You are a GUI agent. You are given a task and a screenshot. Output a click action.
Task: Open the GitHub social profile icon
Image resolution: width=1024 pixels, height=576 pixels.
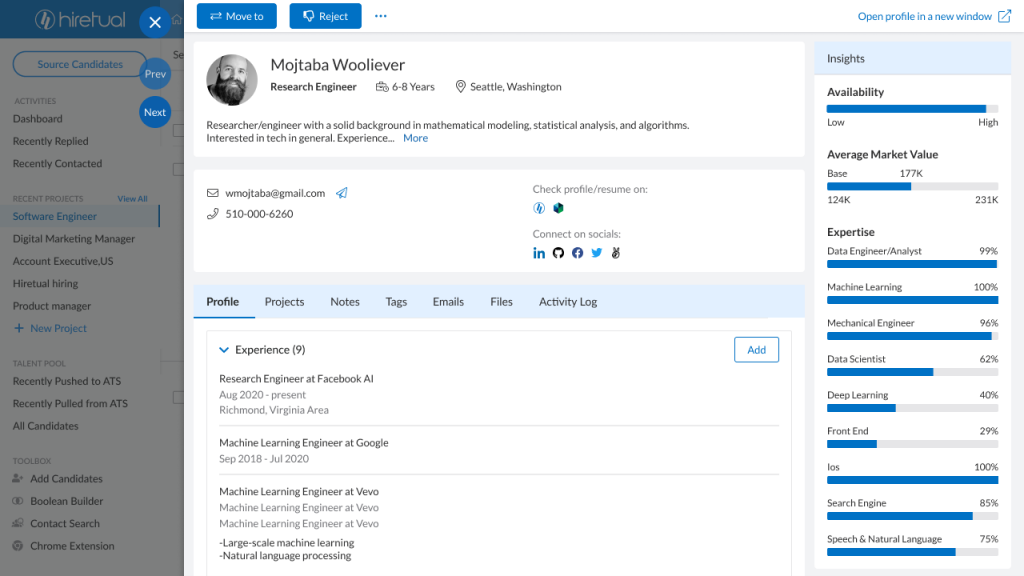558,253
